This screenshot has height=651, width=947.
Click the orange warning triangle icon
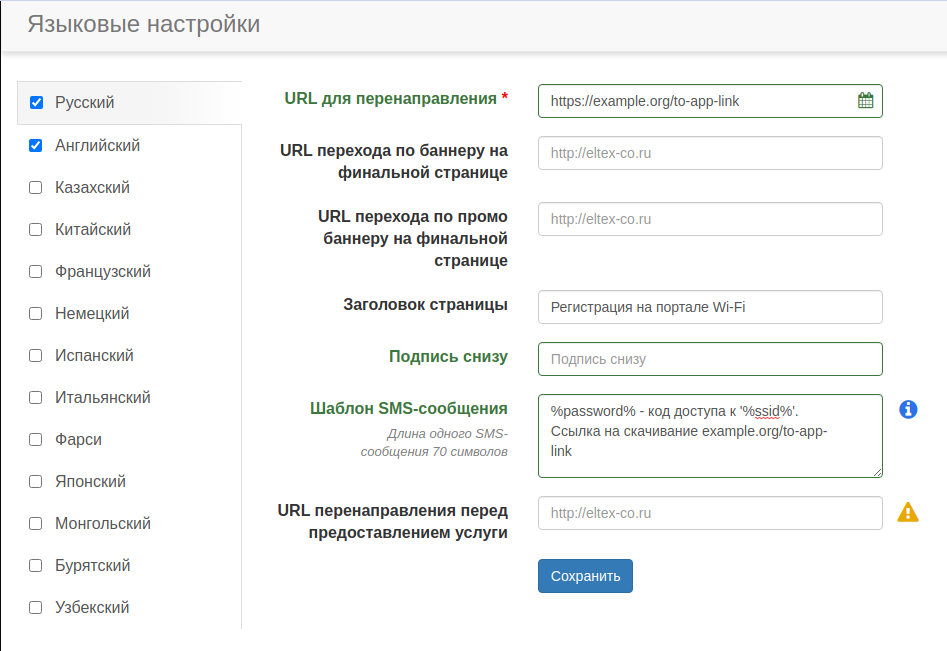[908, 512]
